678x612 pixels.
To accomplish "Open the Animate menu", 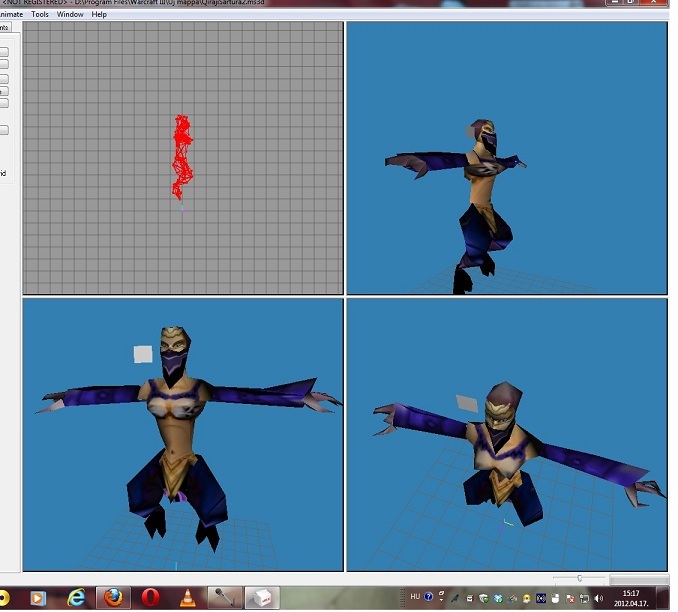I will 11,14.
